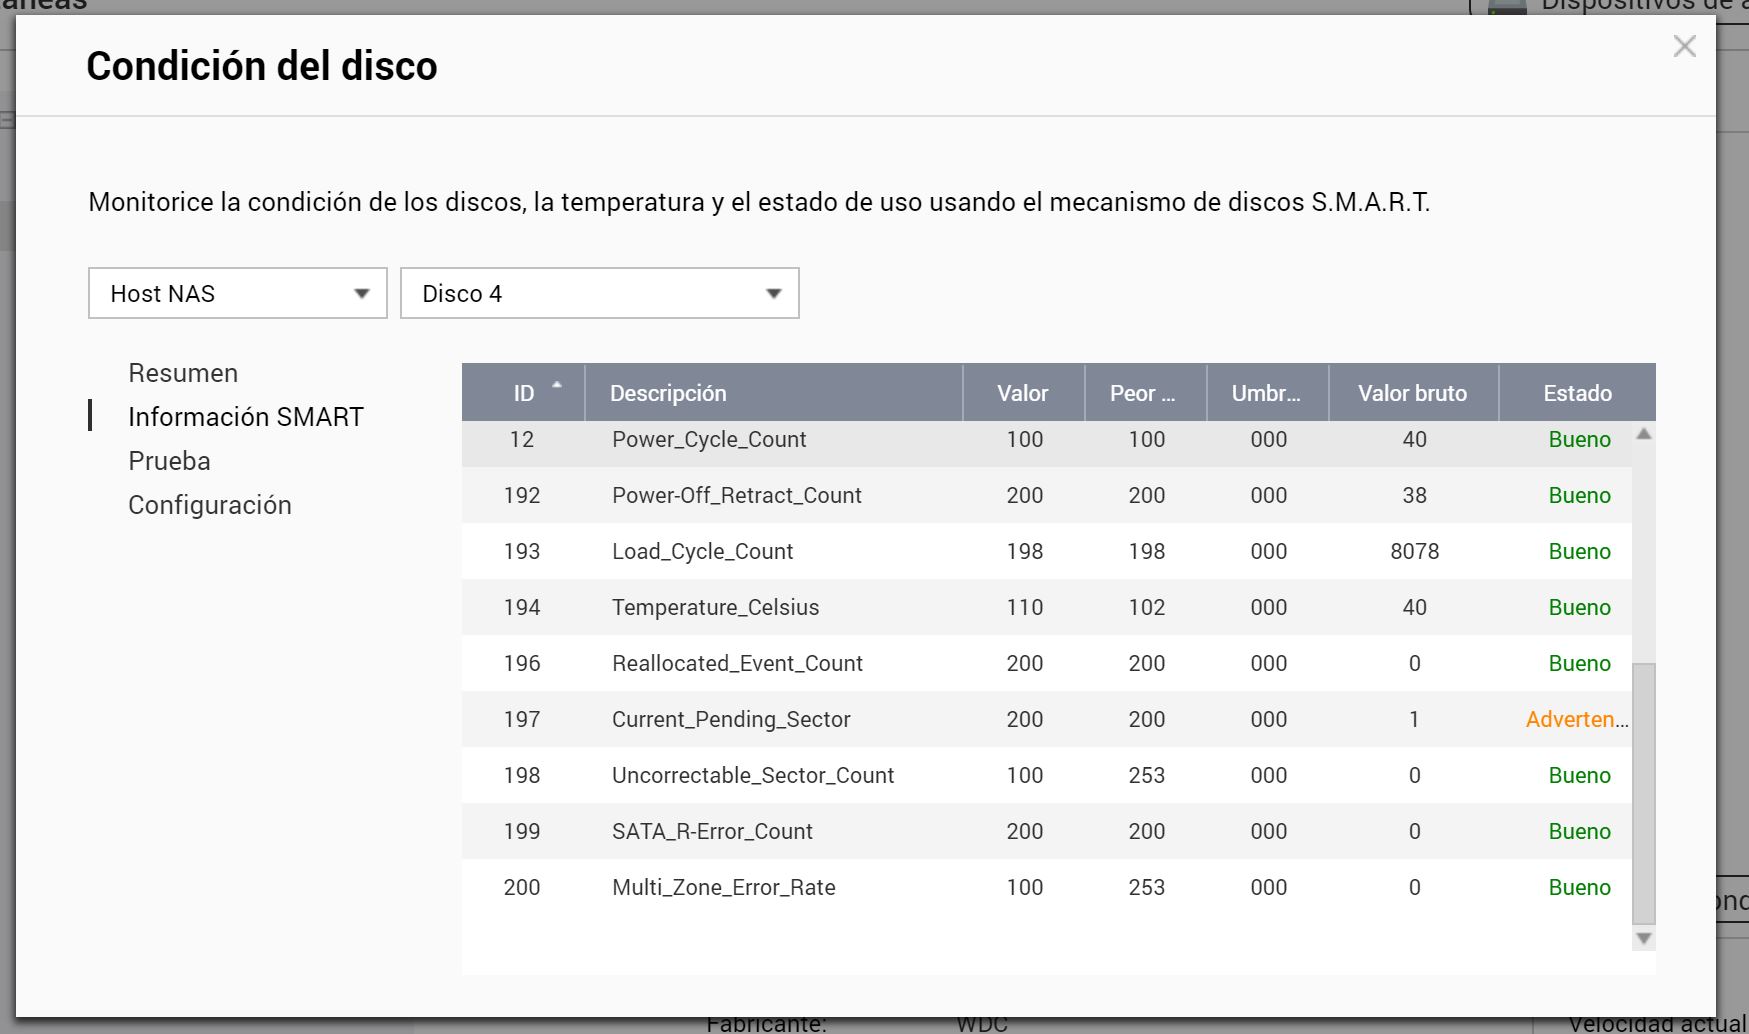
Task: Click the Umbr... threshold column header
Action: (1266, 393)
